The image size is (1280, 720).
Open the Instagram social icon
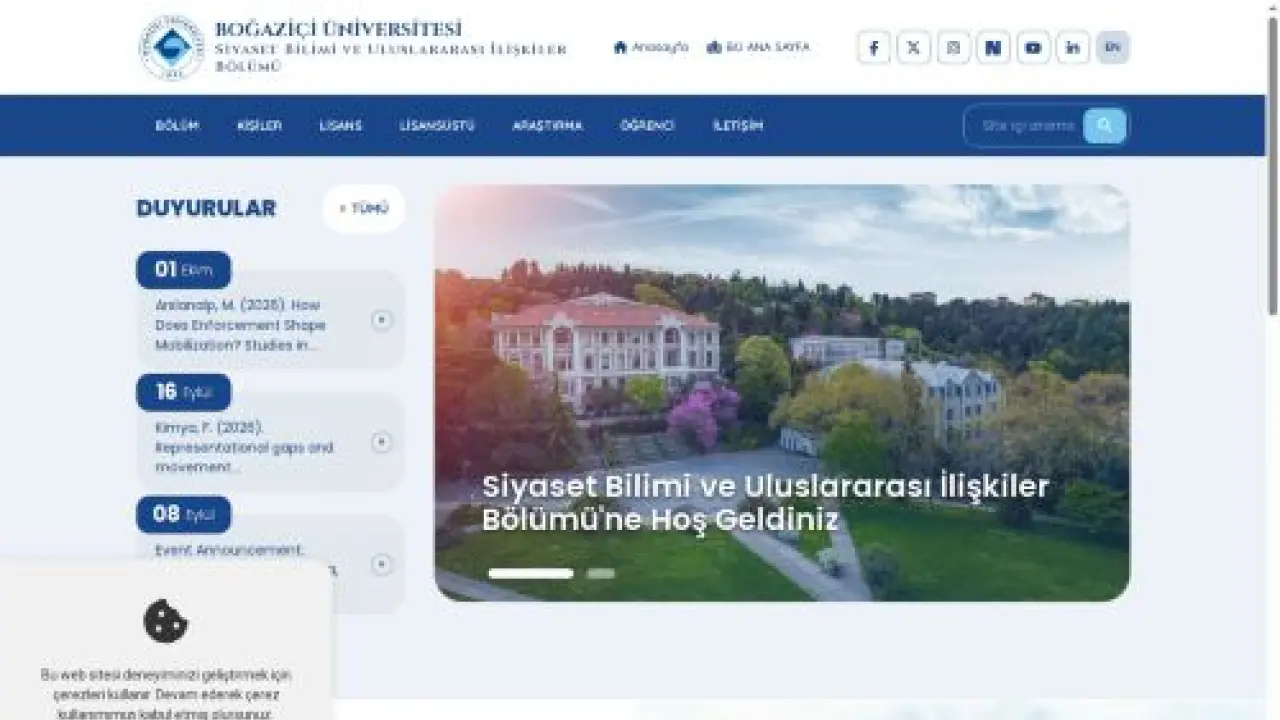point(953,47)
